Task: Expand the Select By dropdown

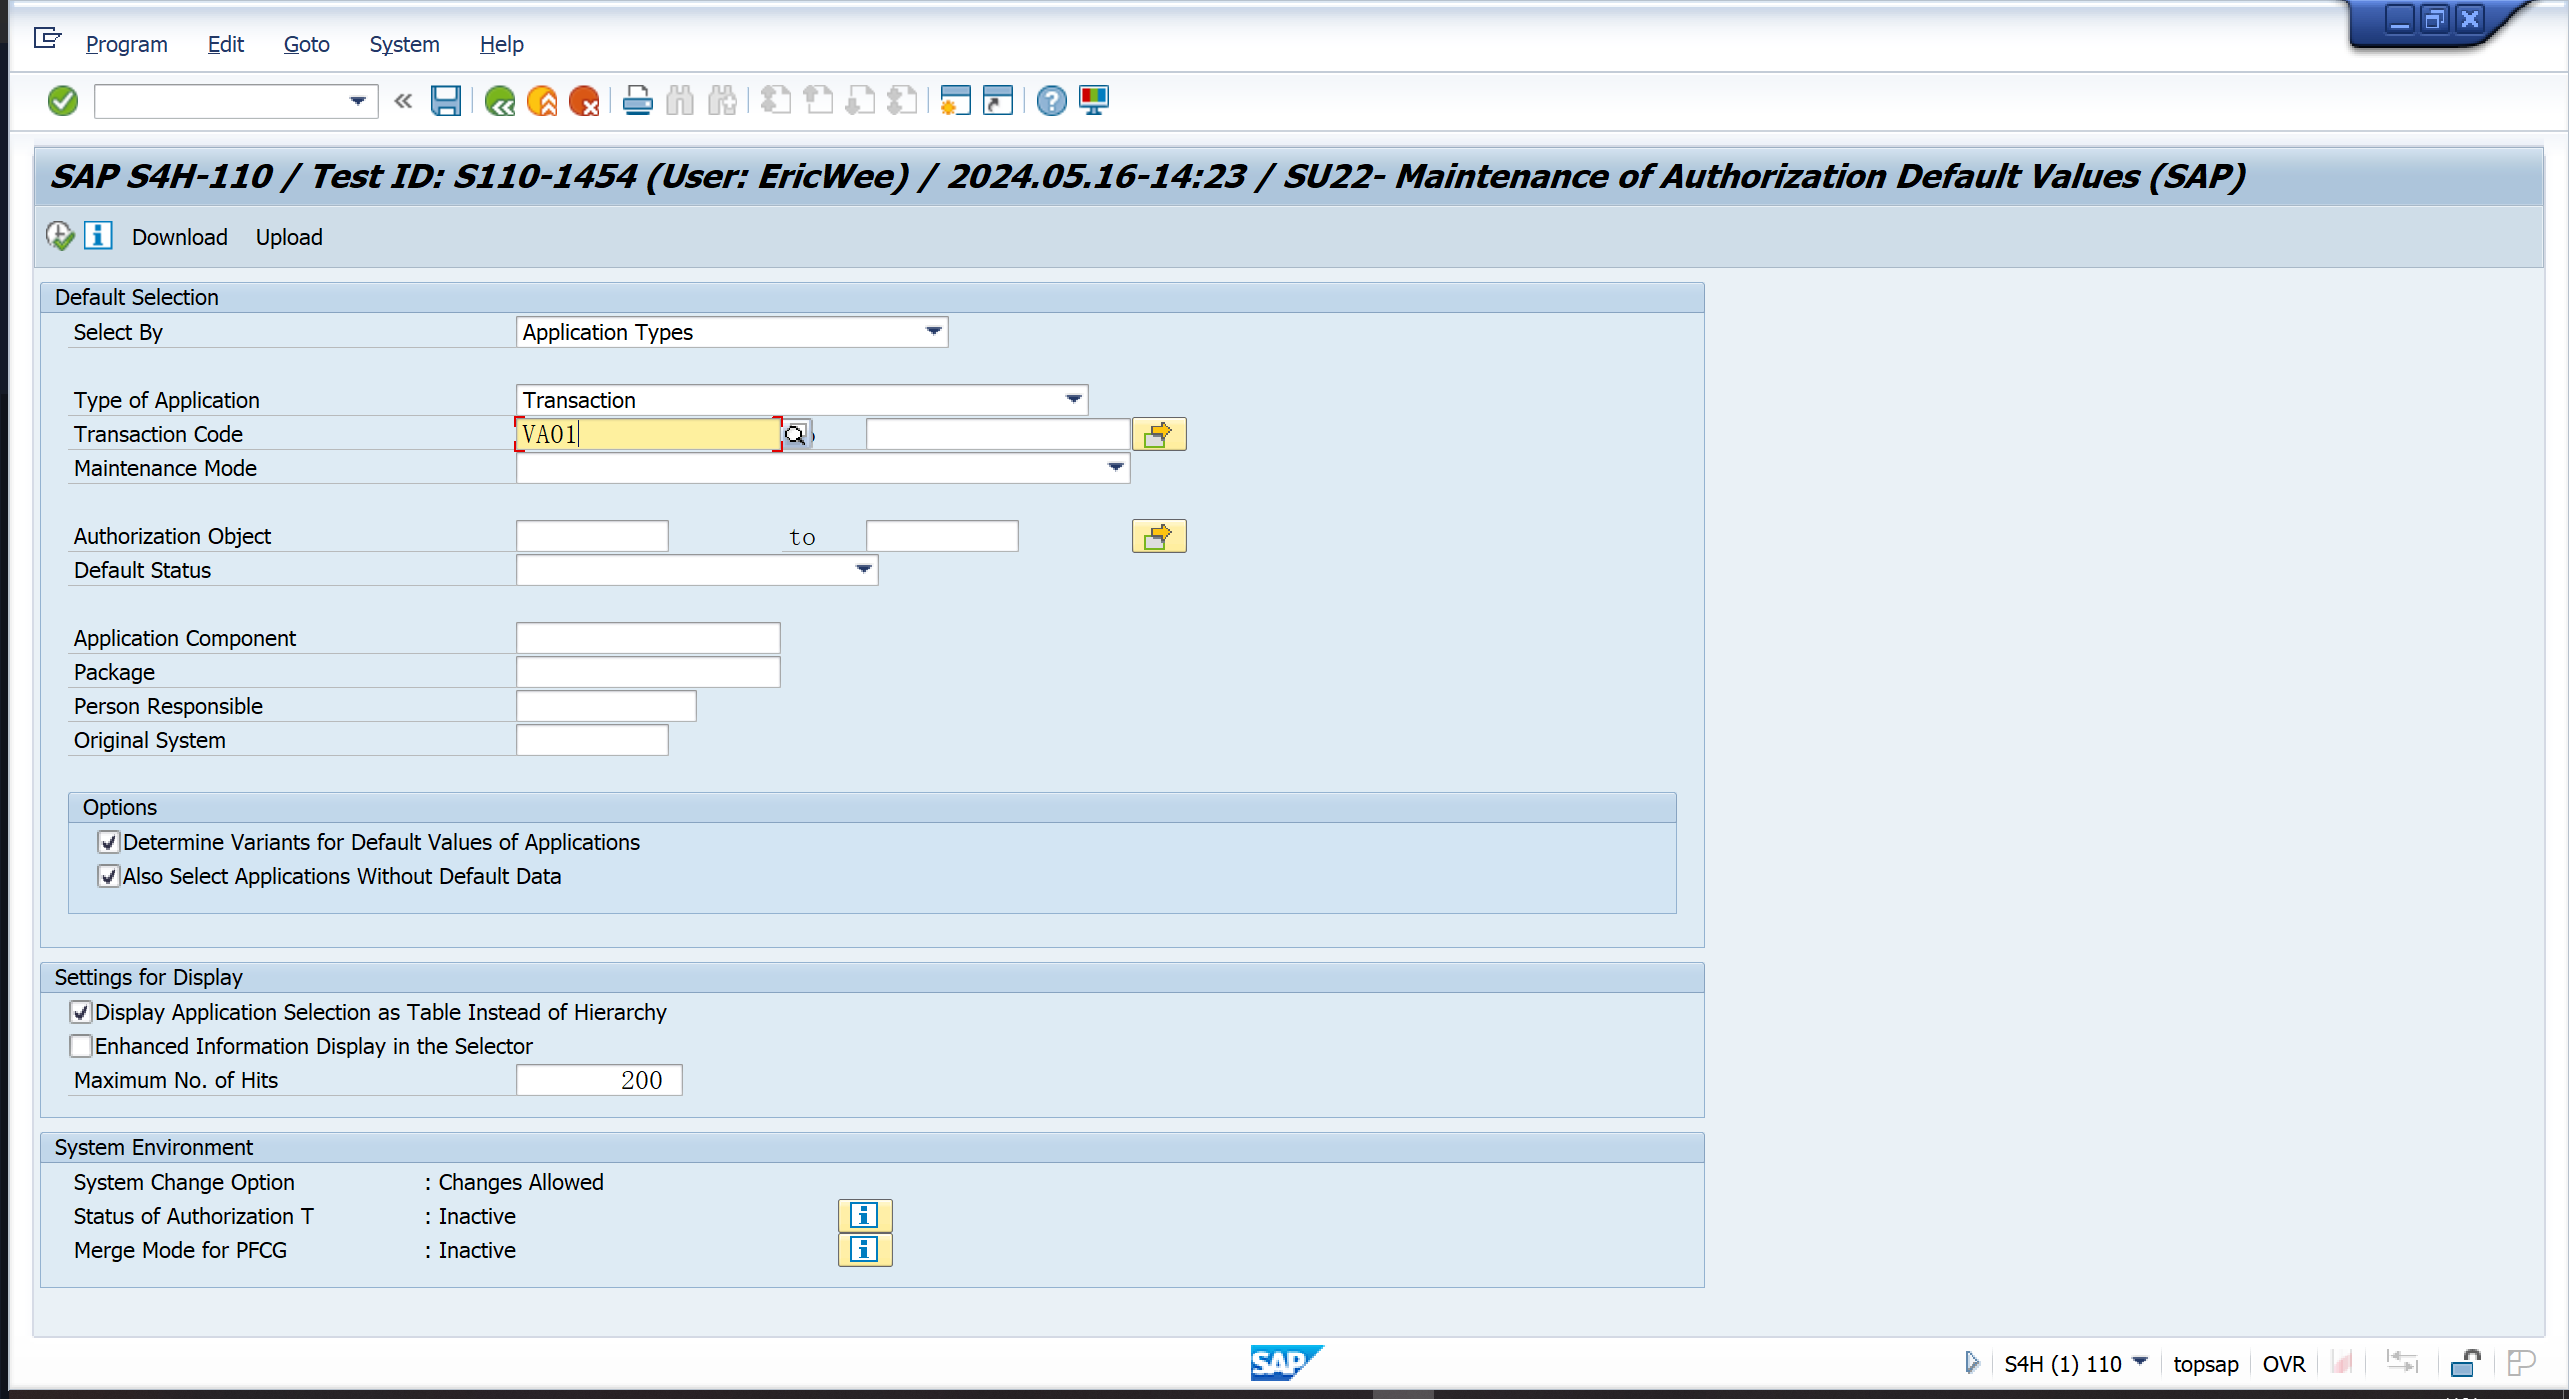Action: [x=933, y=331]
